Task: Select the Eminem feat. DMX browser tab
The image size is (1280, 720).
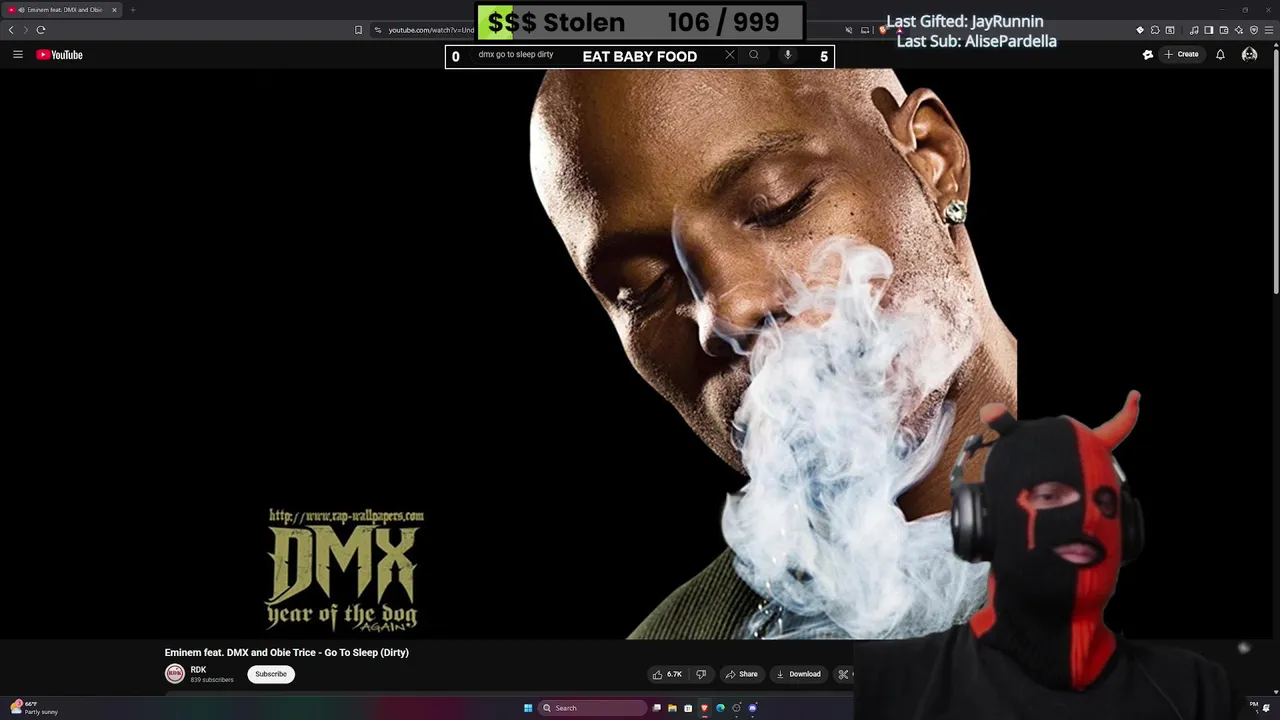Action: [62, 10]
